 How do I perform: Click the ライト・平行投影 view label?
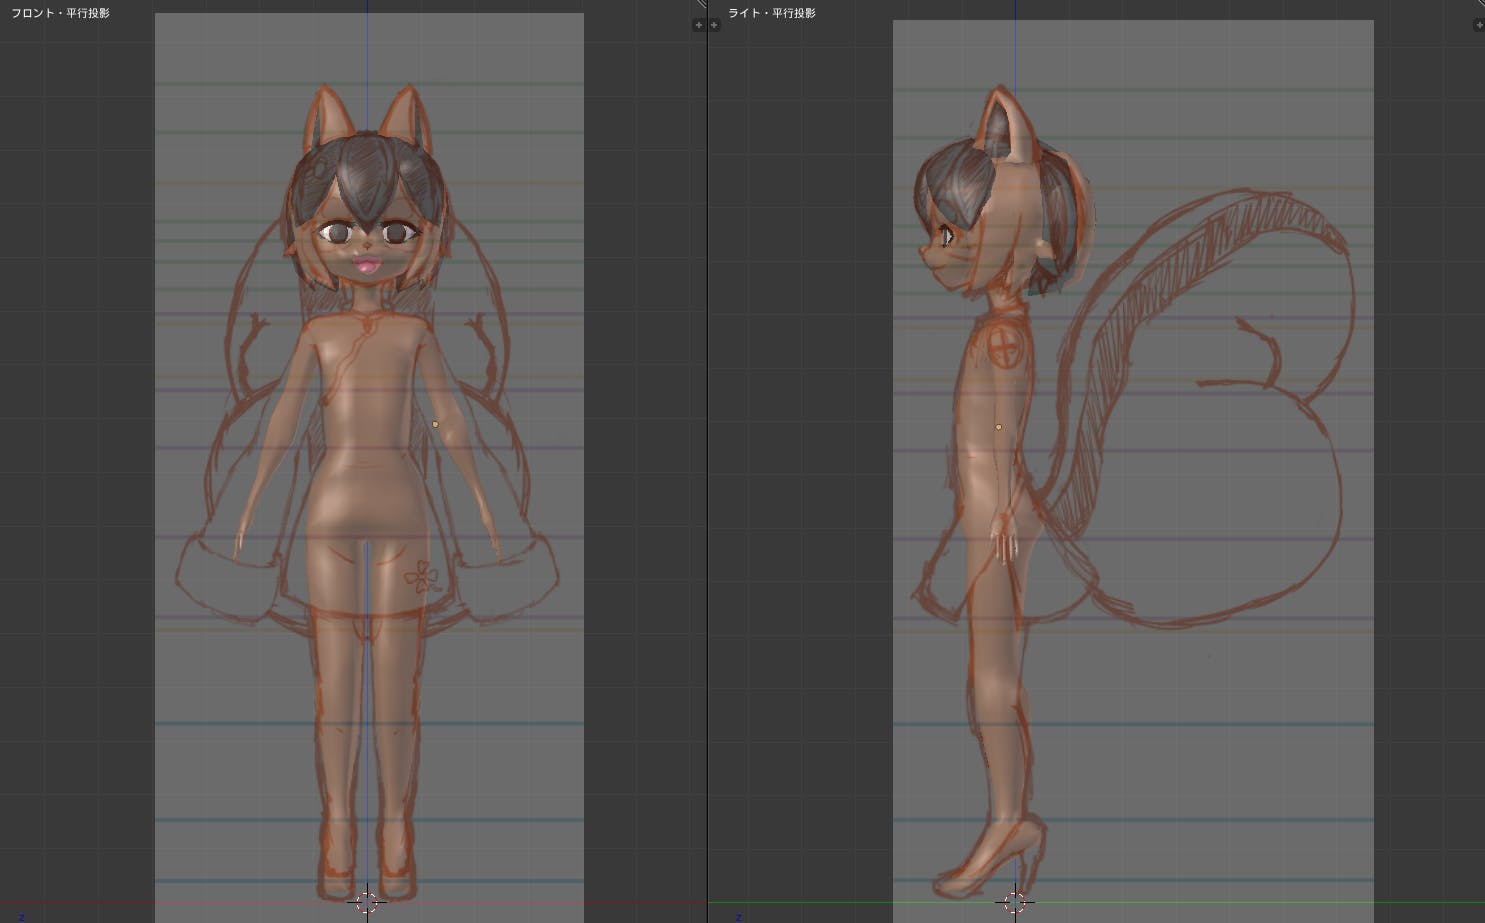[771, 13]
